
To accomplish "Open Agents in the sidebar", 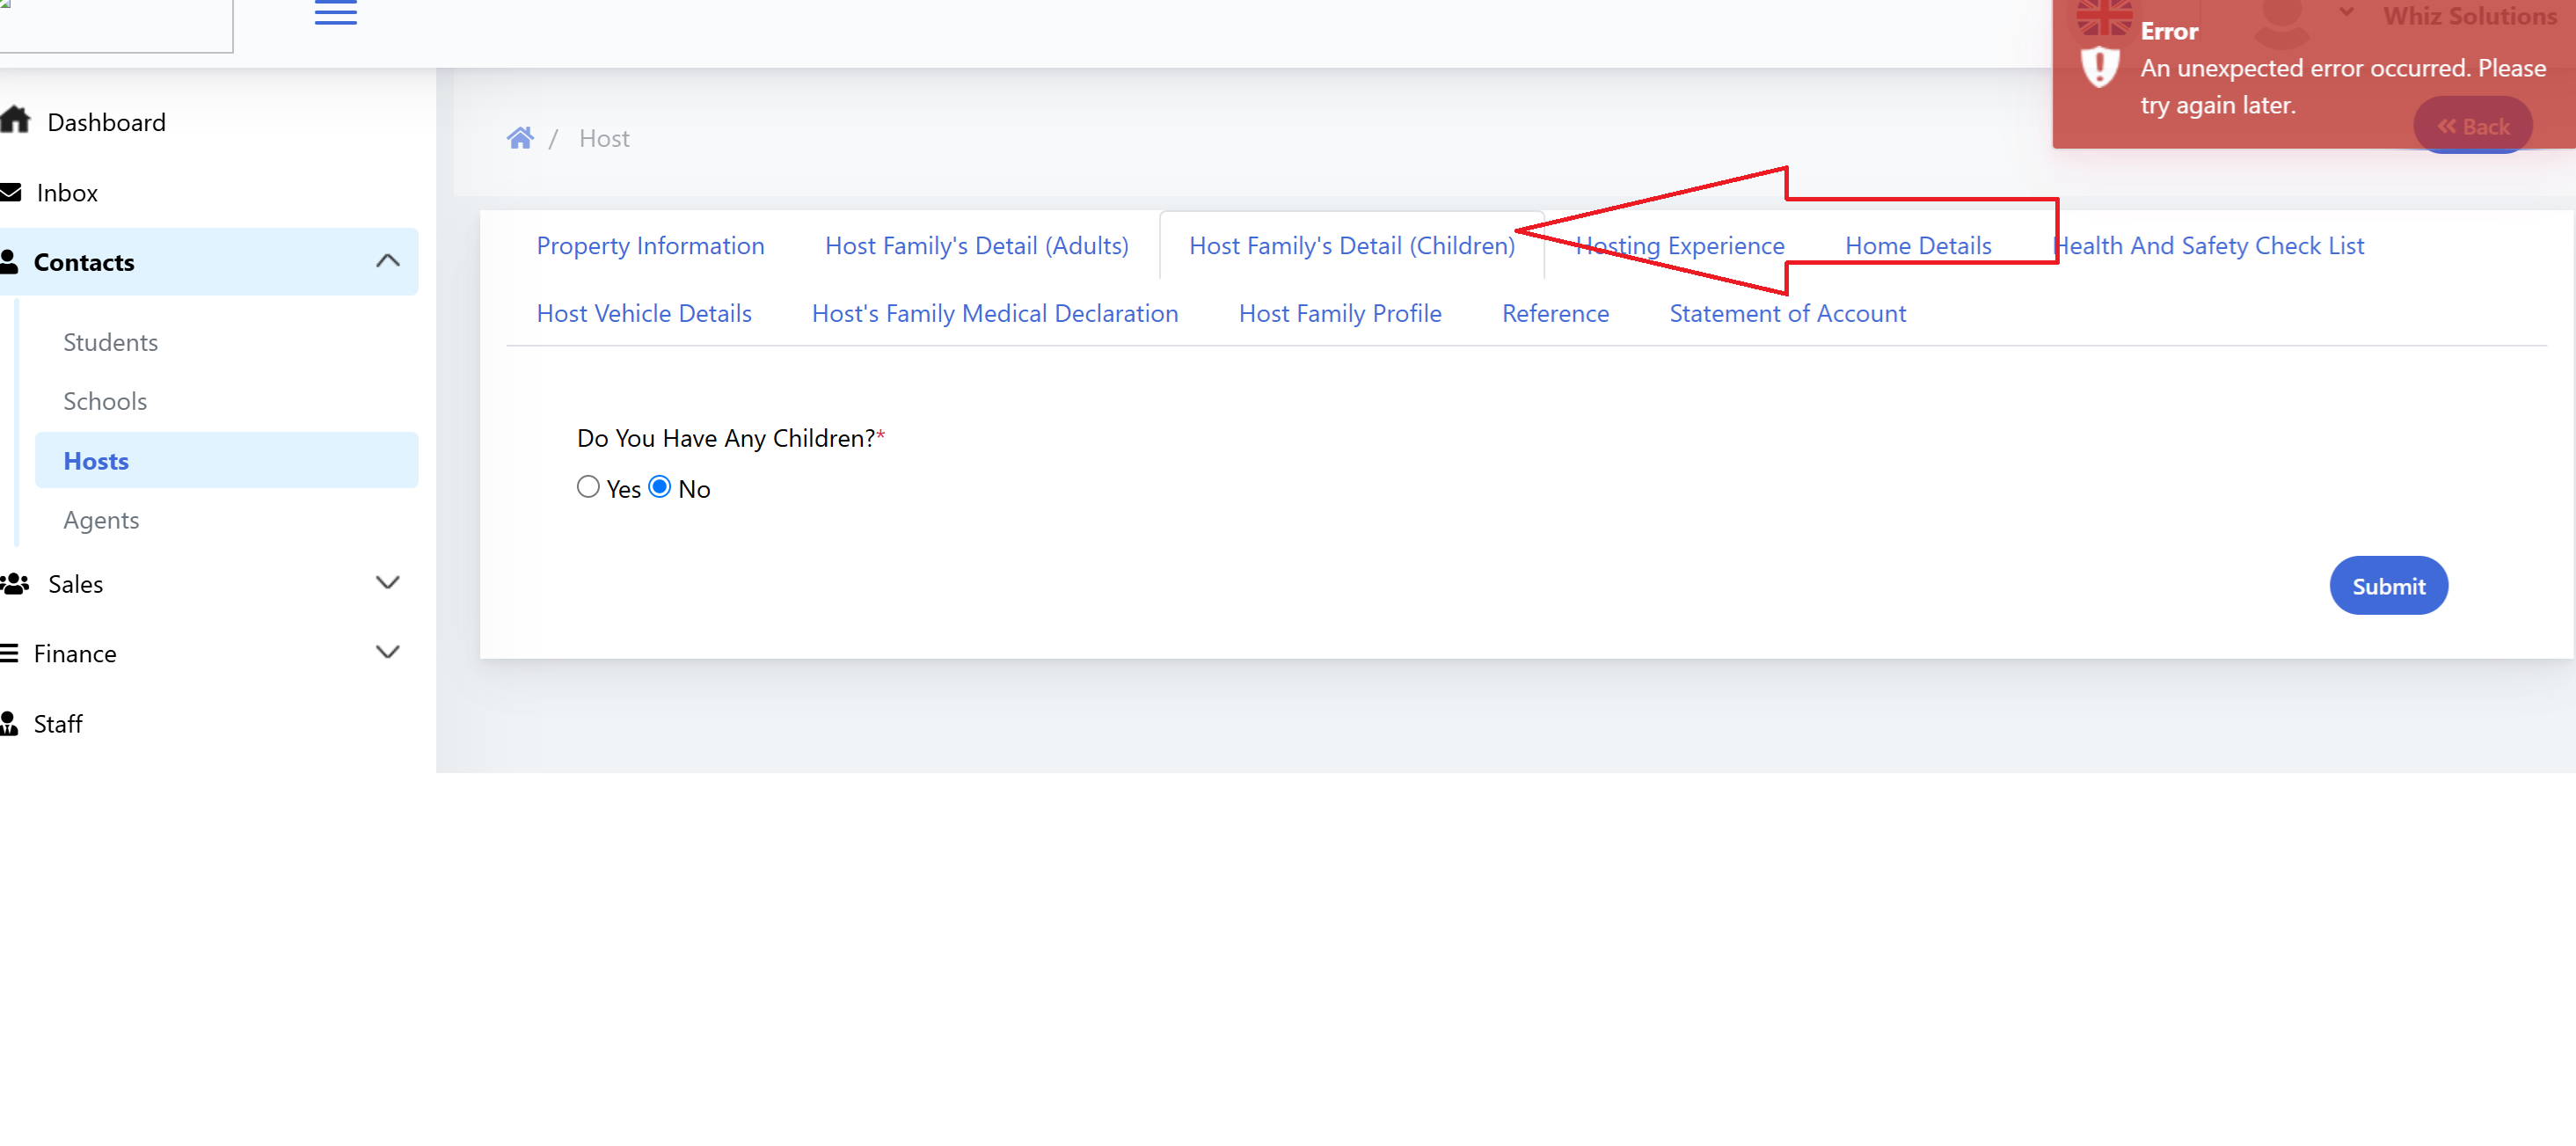I will click(101, 520).
